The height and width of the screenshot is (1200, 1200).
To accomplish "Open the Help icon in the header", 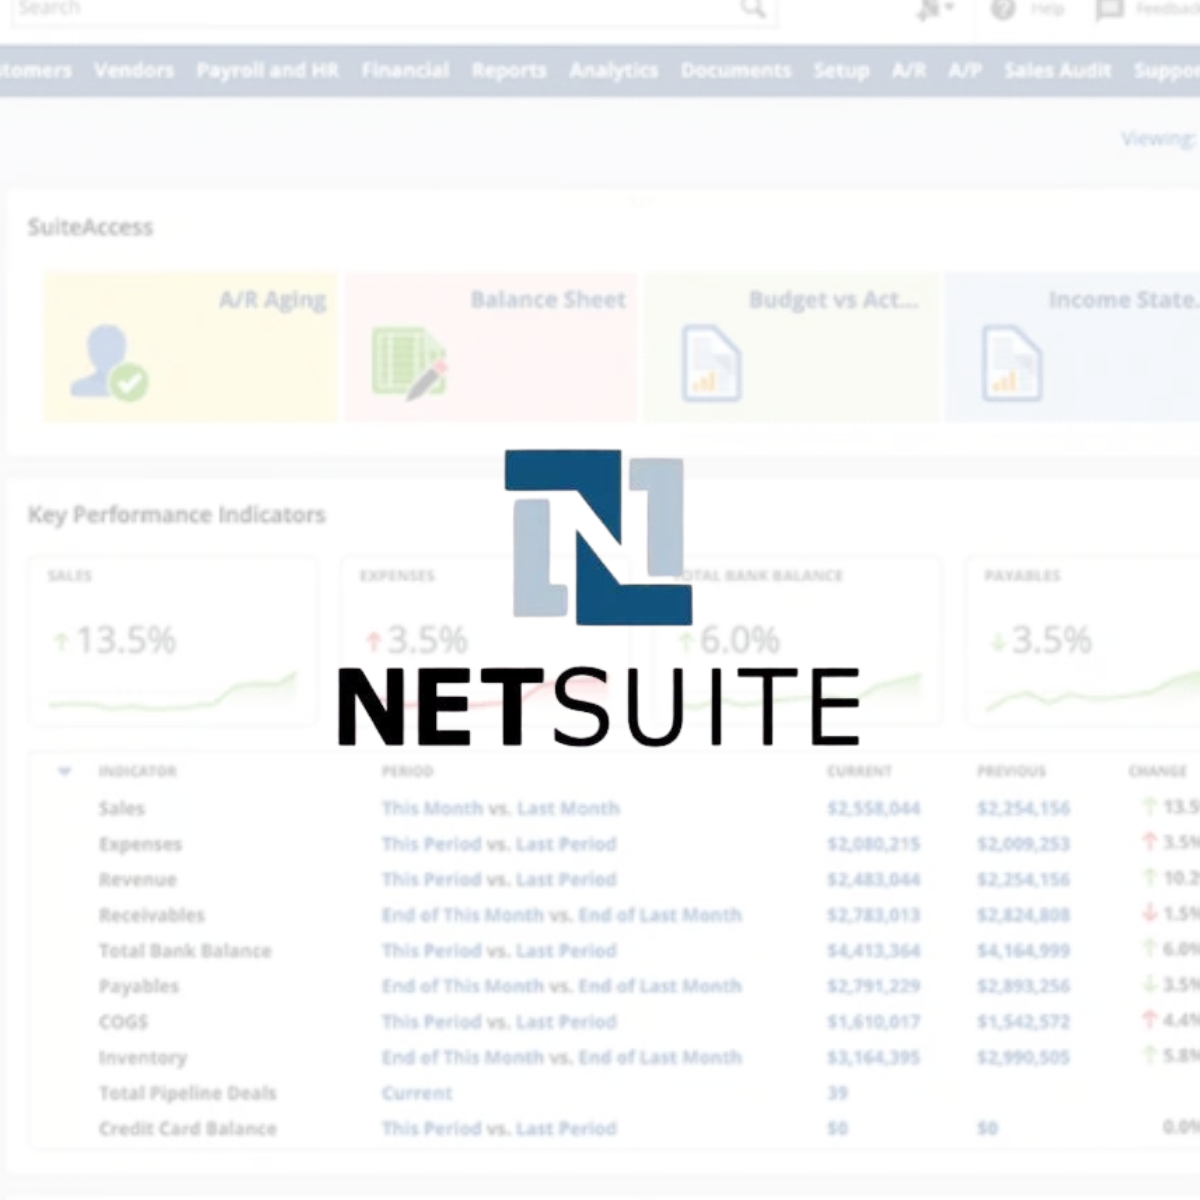I will [x=1003, y=10].
